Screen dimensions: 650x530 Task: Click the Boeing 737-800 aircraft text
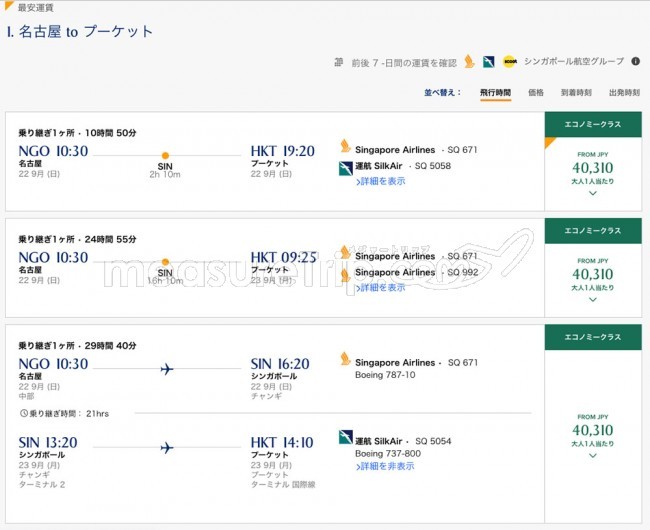[x=388, y=454]
